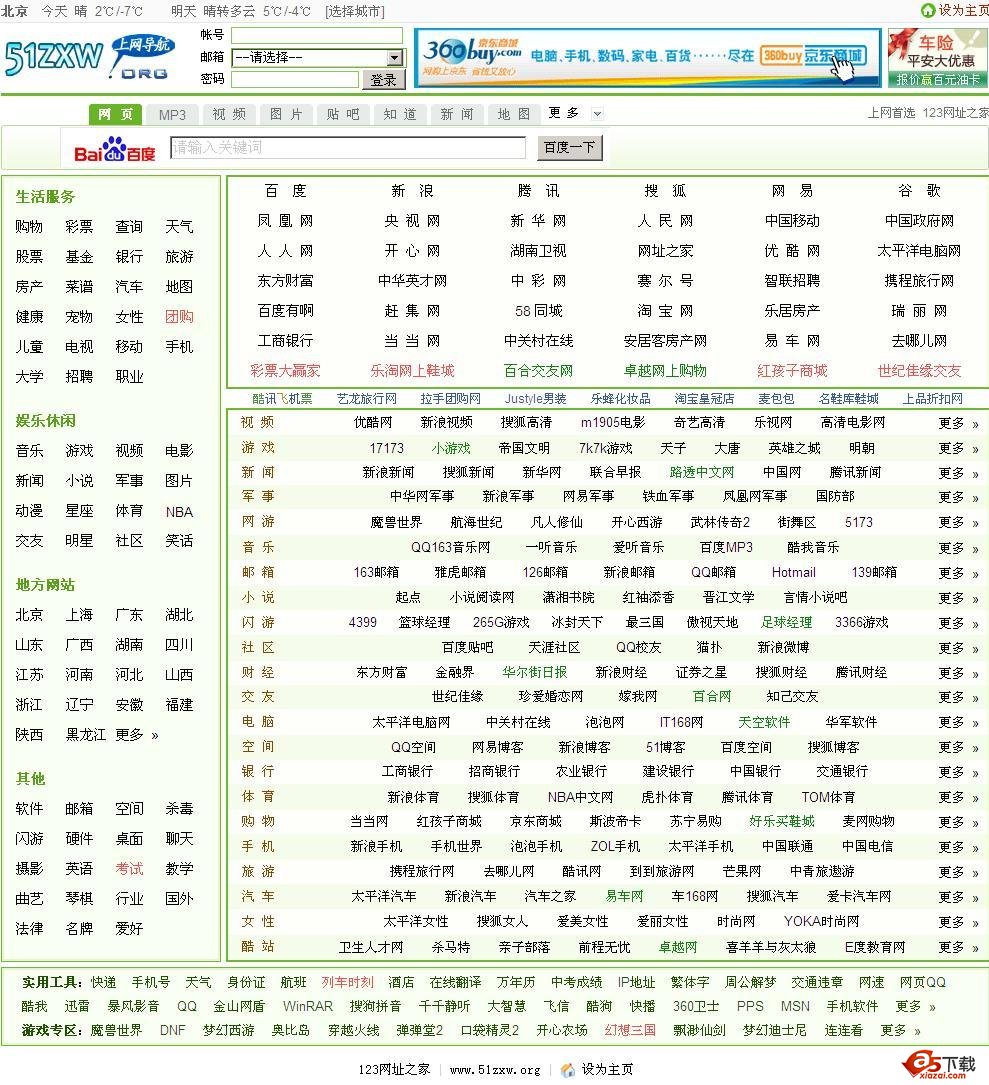Click the 百度一下 search button
The height and width of the screenshot is (1085, 989).
(x=570, y=147)
